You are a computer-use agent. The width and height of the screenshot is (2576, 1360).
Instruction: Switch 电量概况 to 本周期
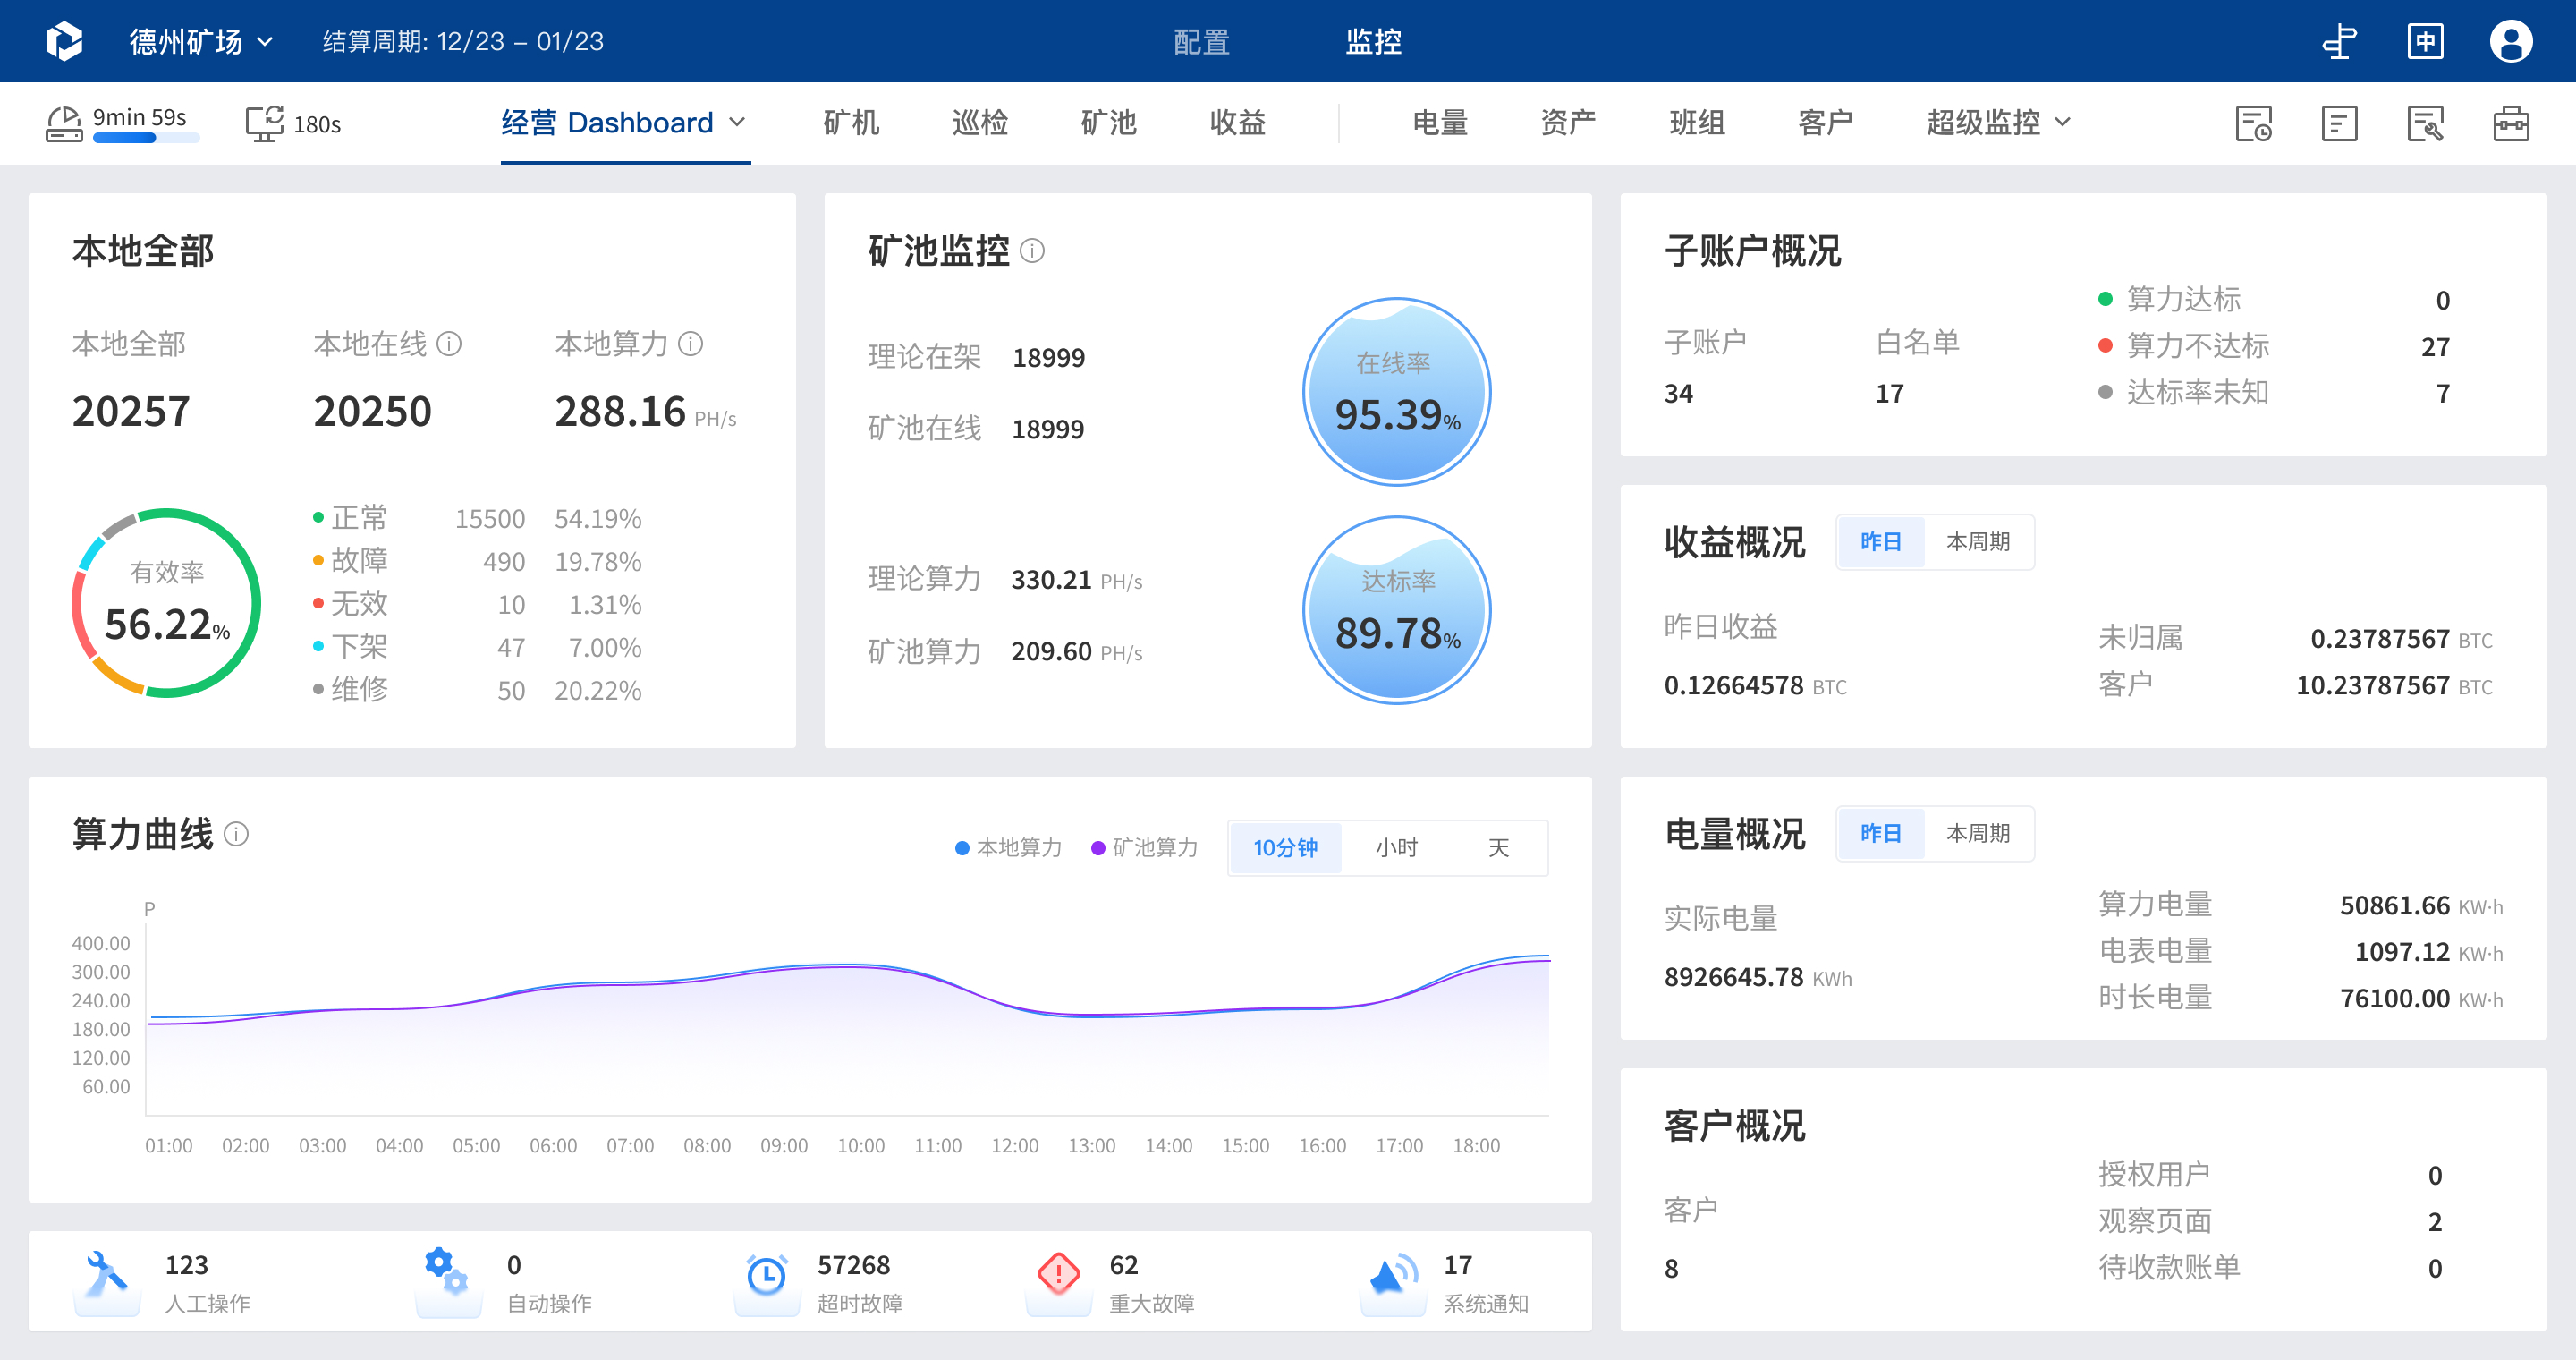coord(1977,833)
